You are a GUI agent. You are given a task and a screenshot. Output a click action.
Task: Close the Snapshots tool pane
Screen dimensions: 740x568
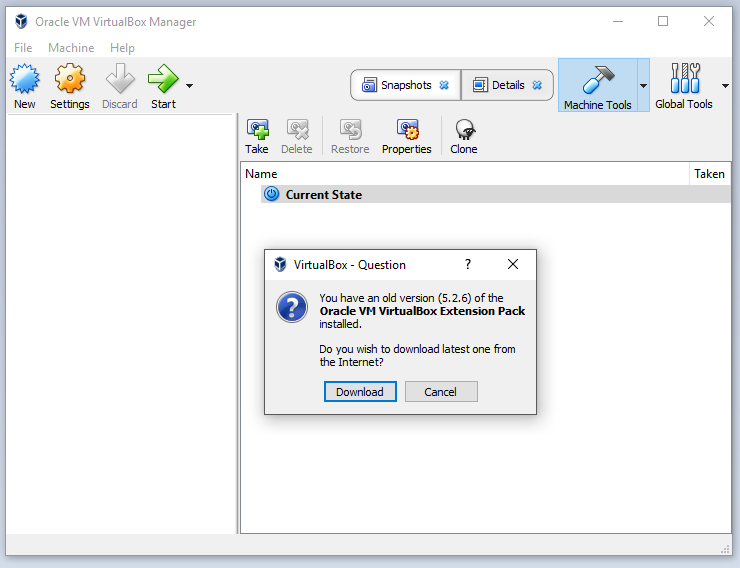(444, 85)
